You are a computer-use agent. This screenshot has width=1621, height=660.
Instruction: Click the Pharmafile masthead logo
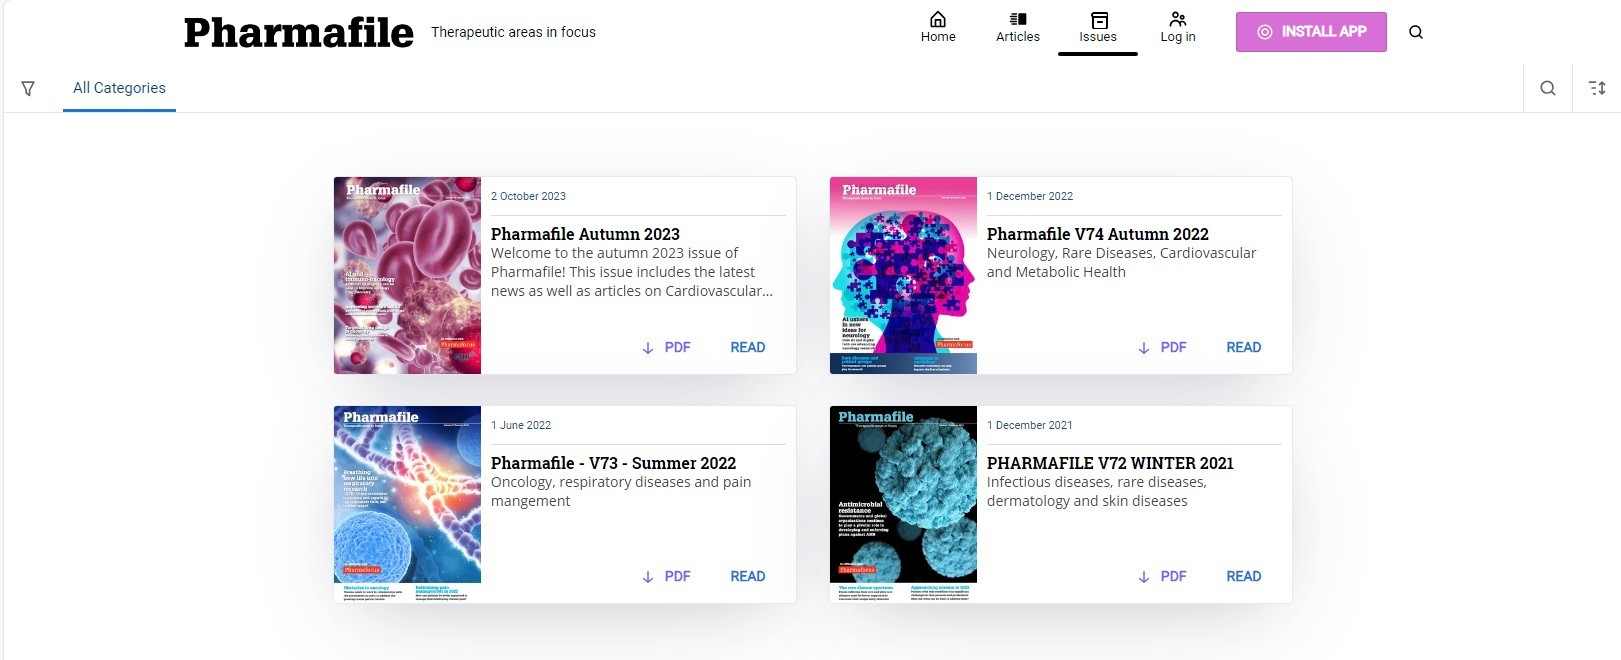(x=297, y=32)
